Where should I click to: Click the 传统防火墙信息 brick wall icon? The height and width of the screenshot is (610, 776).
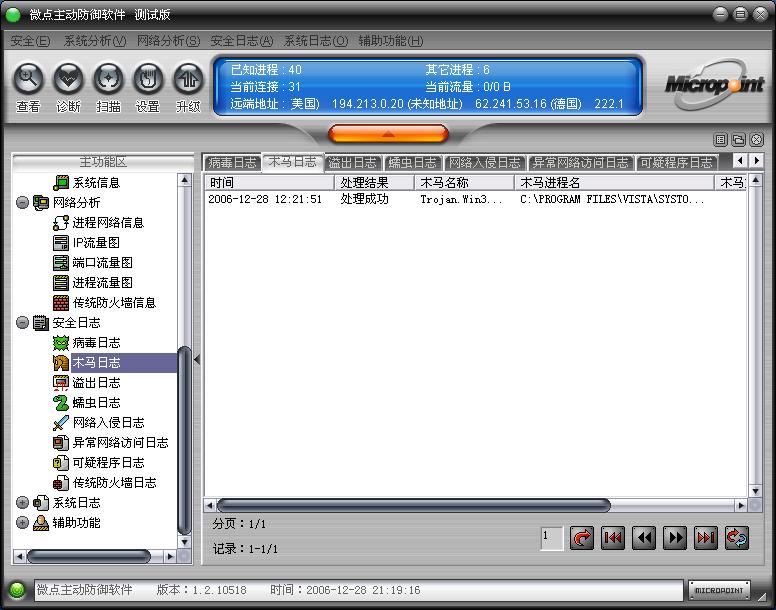(x=61, y=302)
